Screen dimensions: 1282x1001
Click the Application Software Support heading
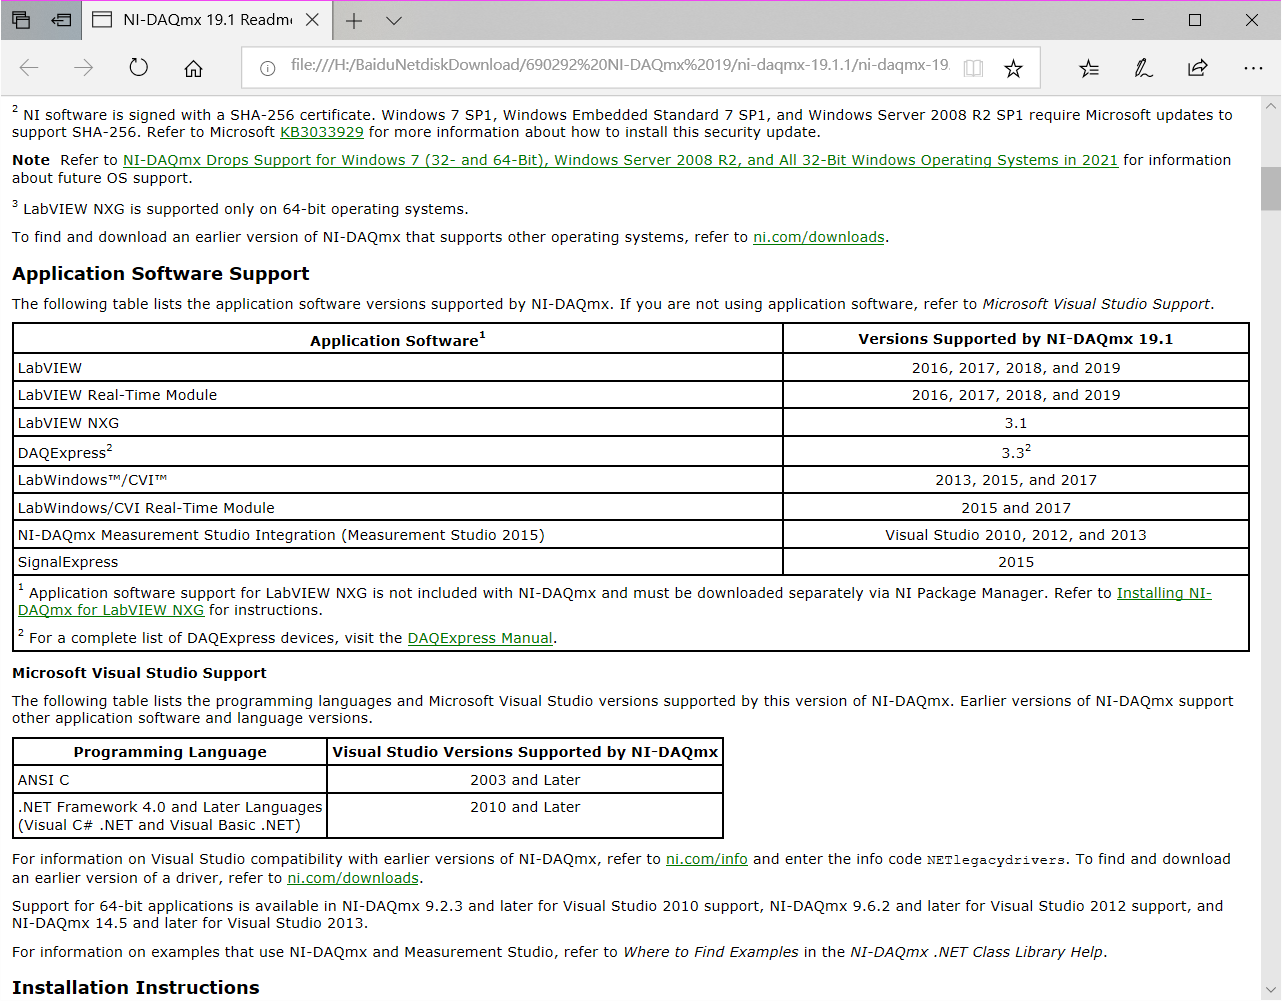(160, 274)
